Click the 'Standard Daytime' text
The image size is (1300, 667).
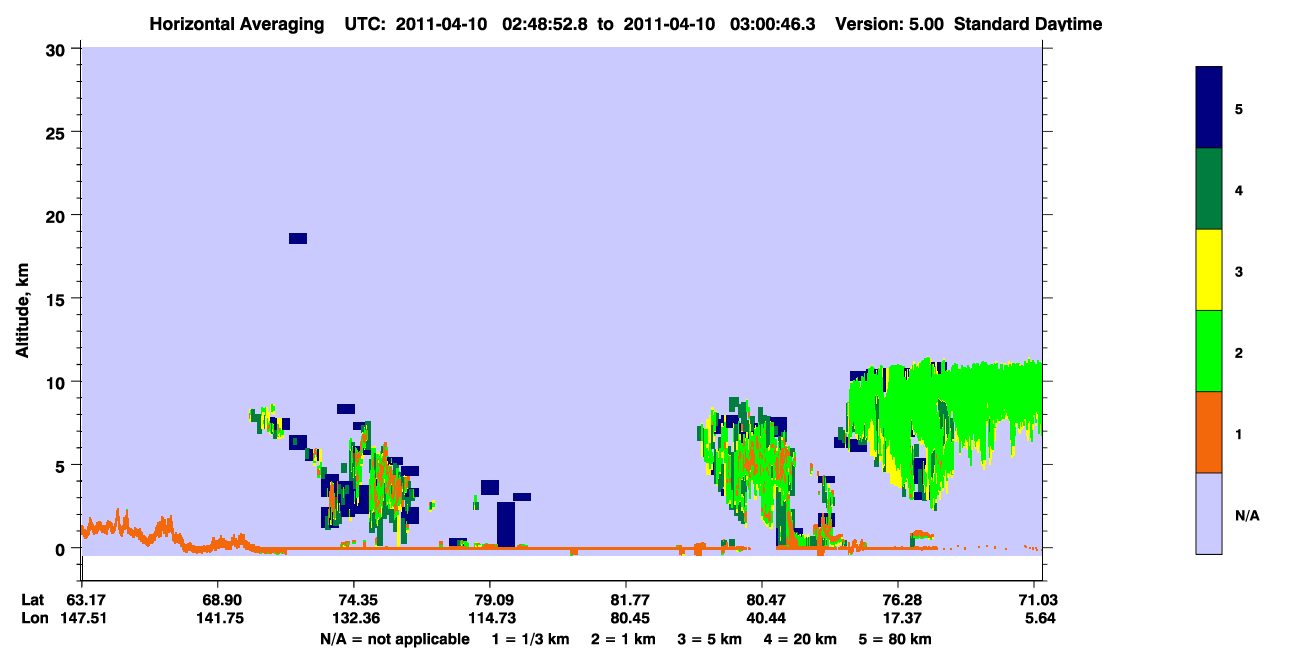[1028, 24]
